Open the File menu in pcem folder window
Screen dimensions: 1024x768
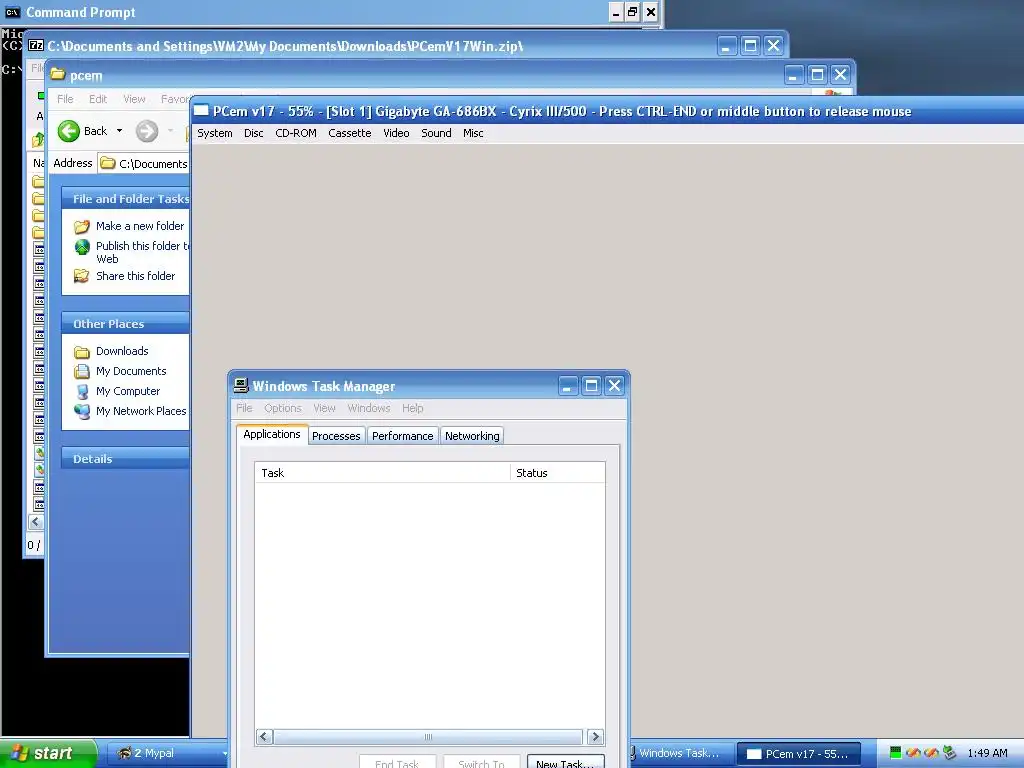click(x=65, y=99)
